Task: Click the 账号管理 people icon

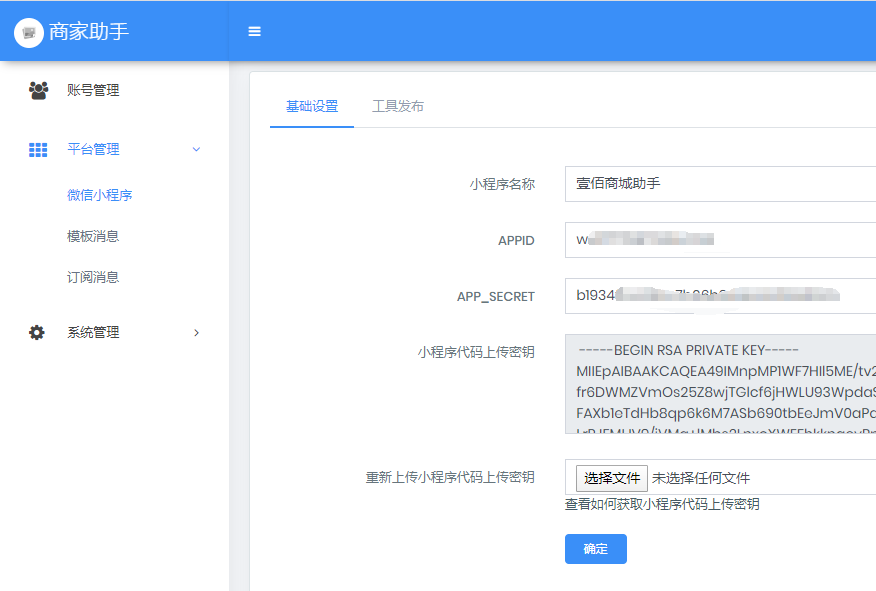Action: click(38, 90)
